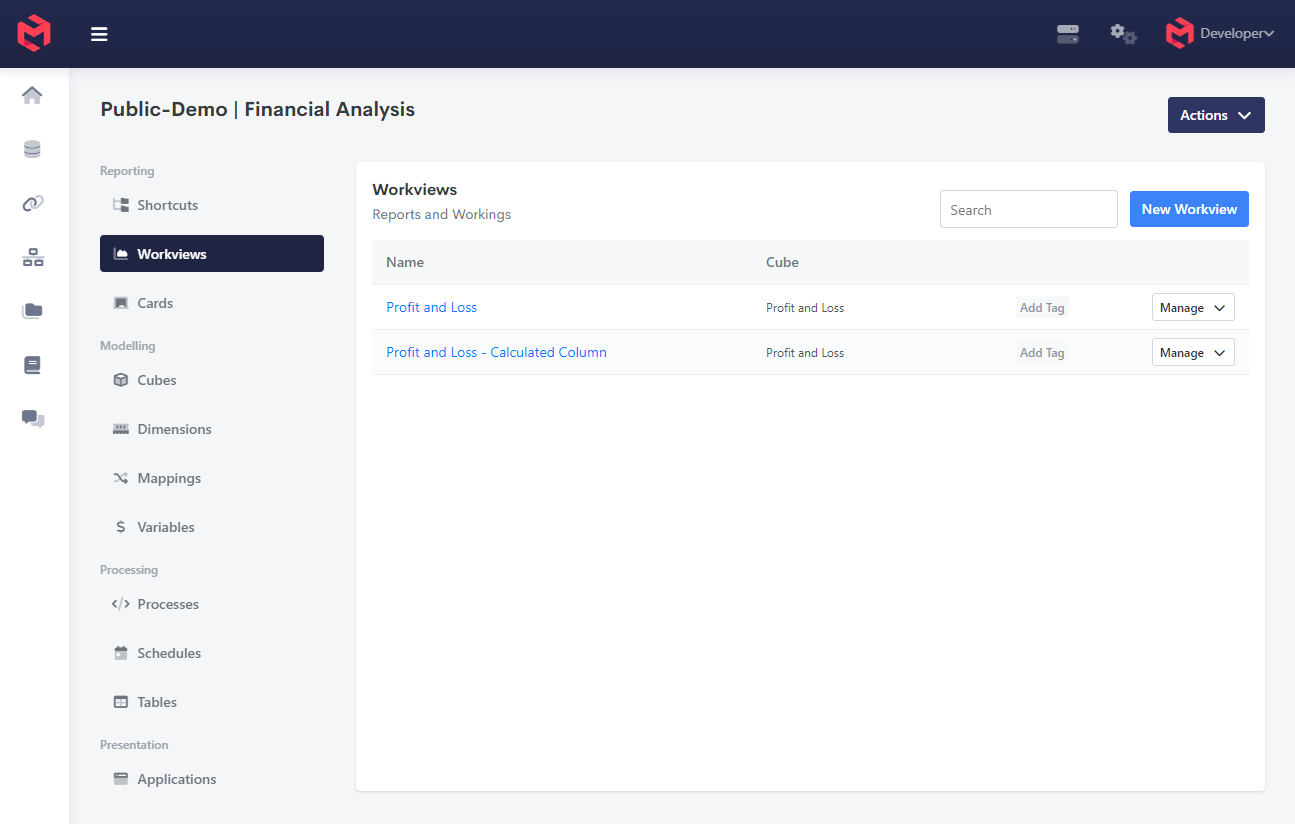
Task: Click the database stack sidebar icon
Action: [33, 149]
